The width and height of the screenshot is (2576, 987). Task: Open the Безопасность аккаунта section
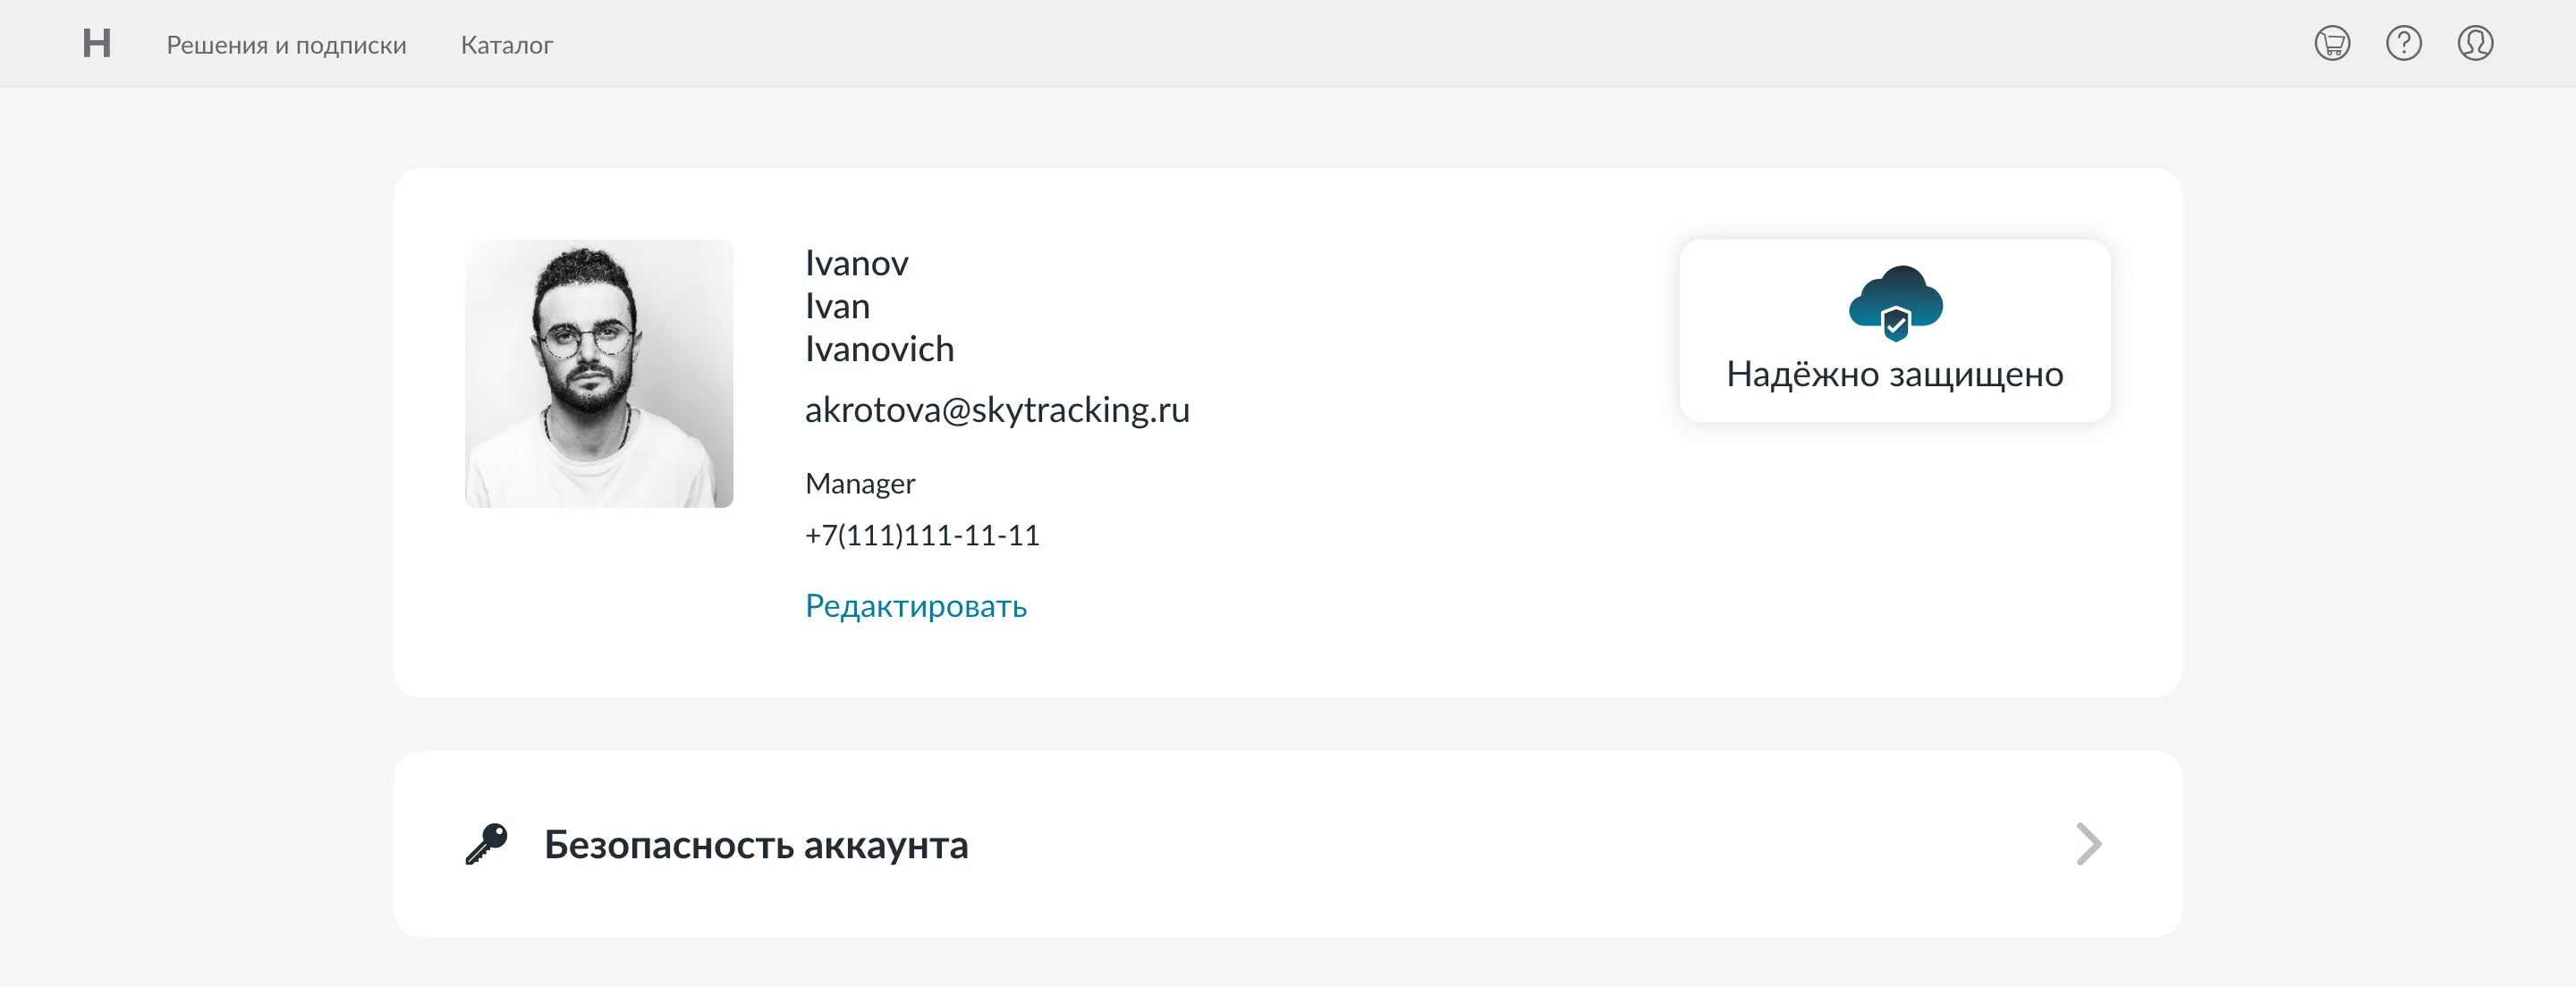point(756,845)
